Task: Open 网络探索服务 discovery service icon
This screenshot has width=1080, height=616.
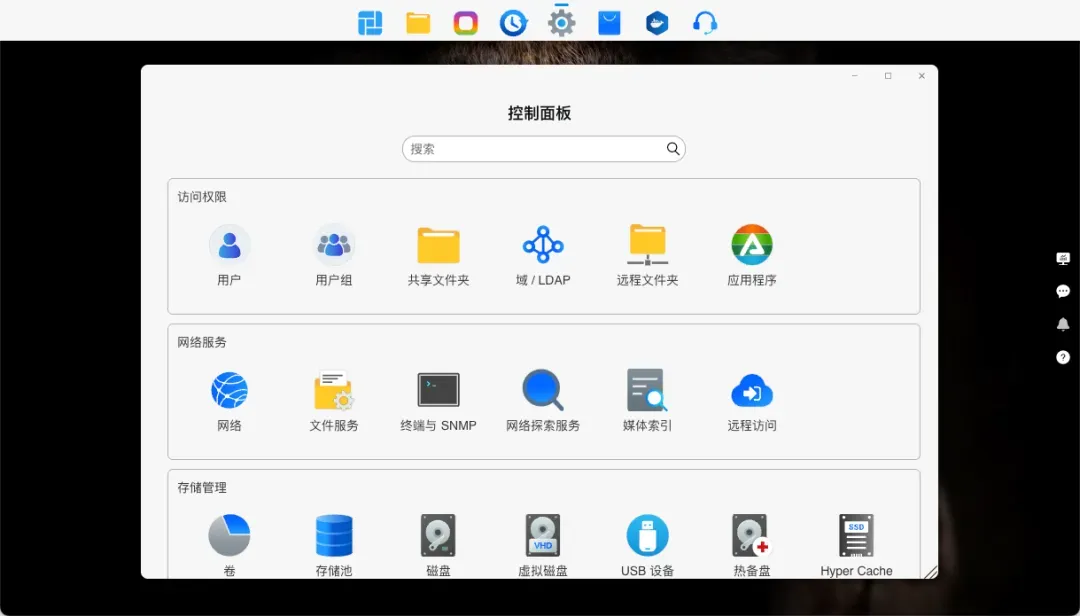Action: tap(543, 390)
